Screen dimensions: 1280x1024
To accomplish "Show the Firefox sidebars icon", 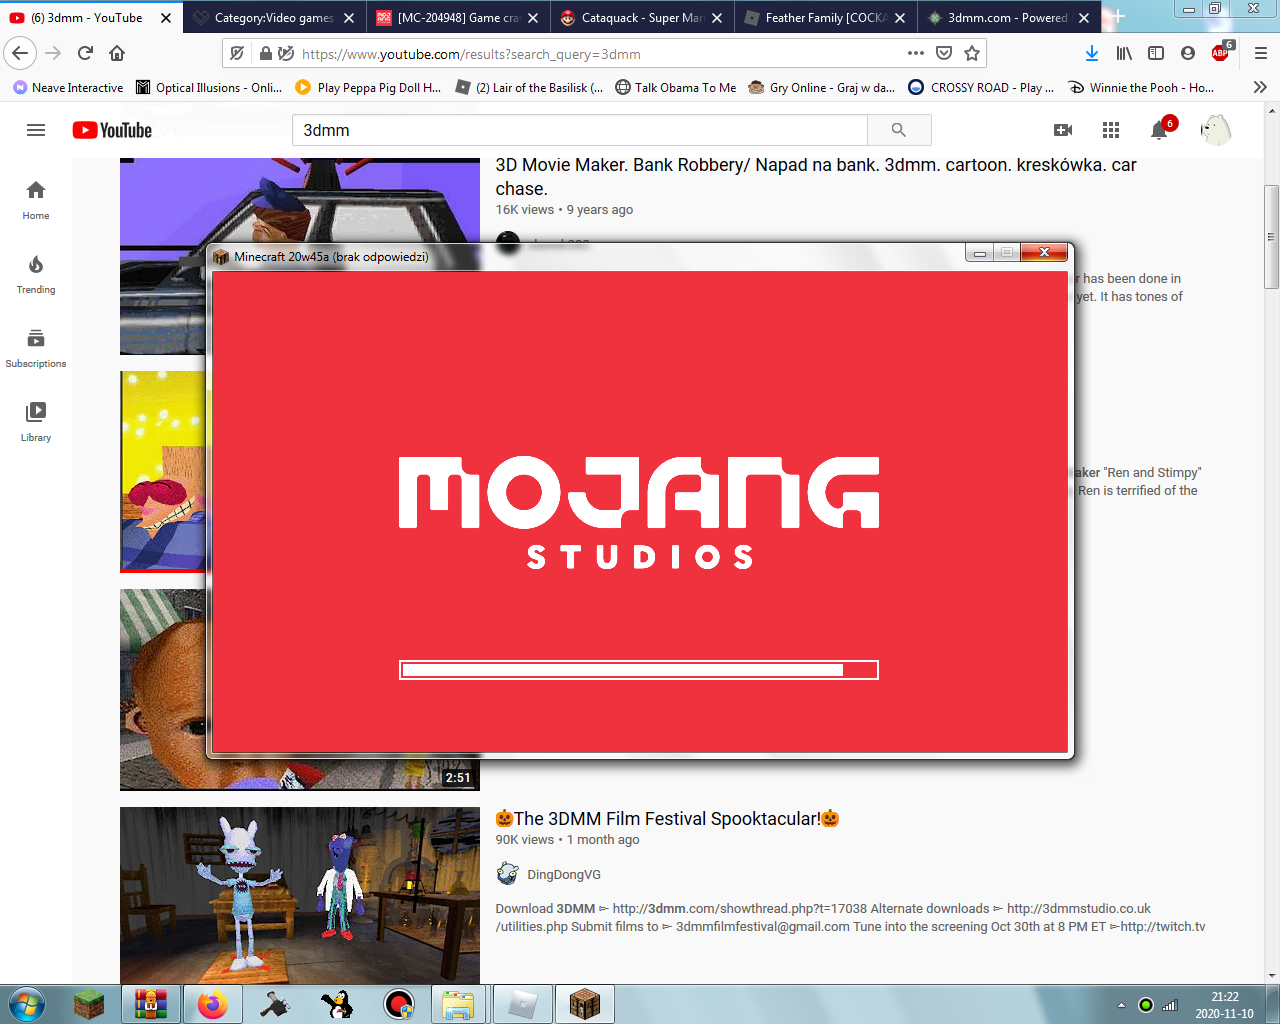I will click(x=1156, y=53).
